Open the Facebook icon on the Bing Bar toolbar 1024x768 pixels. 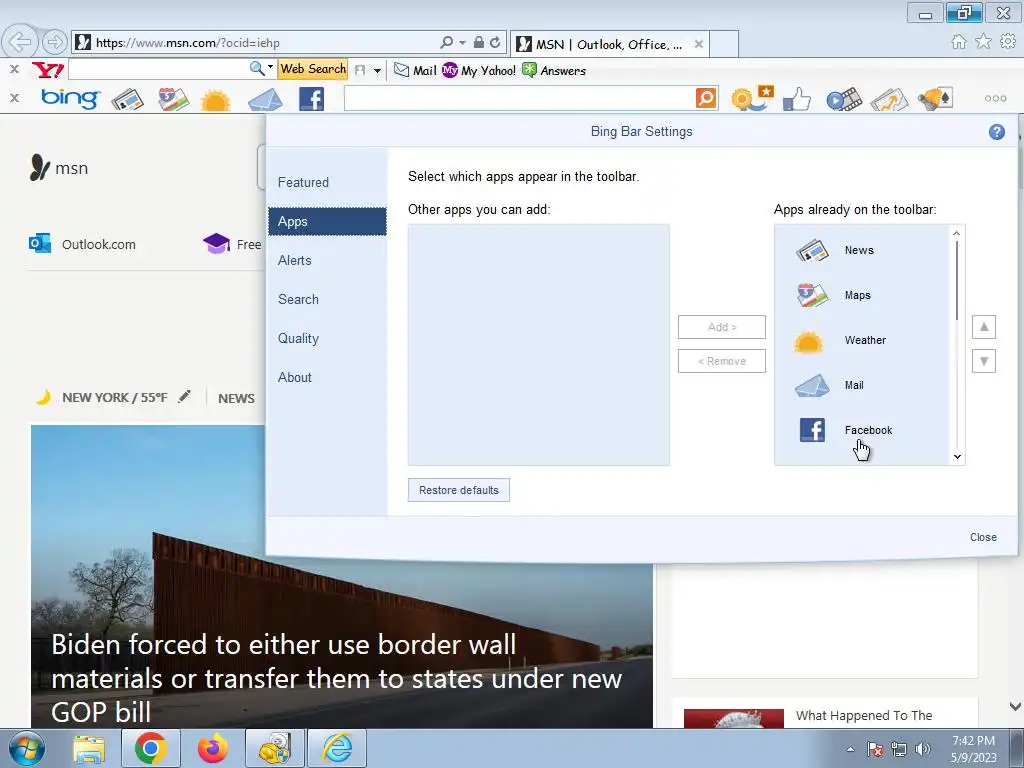312,99
